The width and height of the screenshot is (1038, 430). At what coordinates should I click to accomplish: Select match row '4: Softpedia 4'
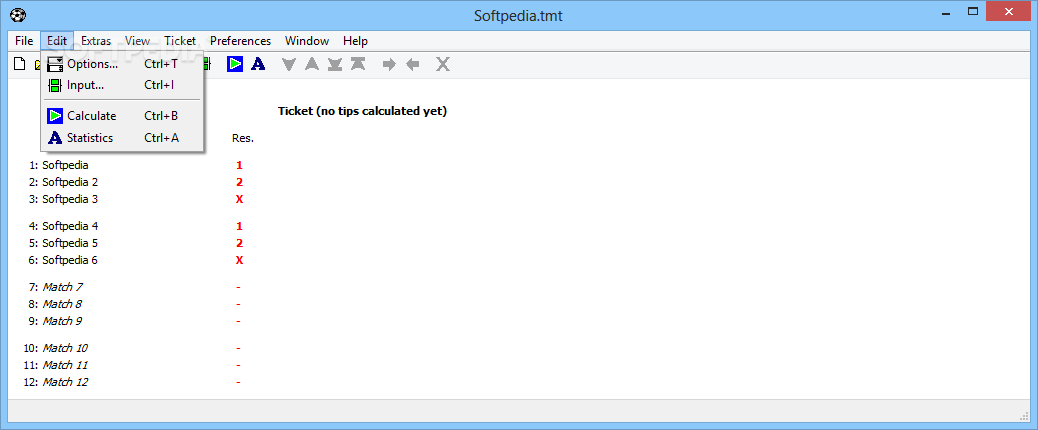click(x=64, y=226)
